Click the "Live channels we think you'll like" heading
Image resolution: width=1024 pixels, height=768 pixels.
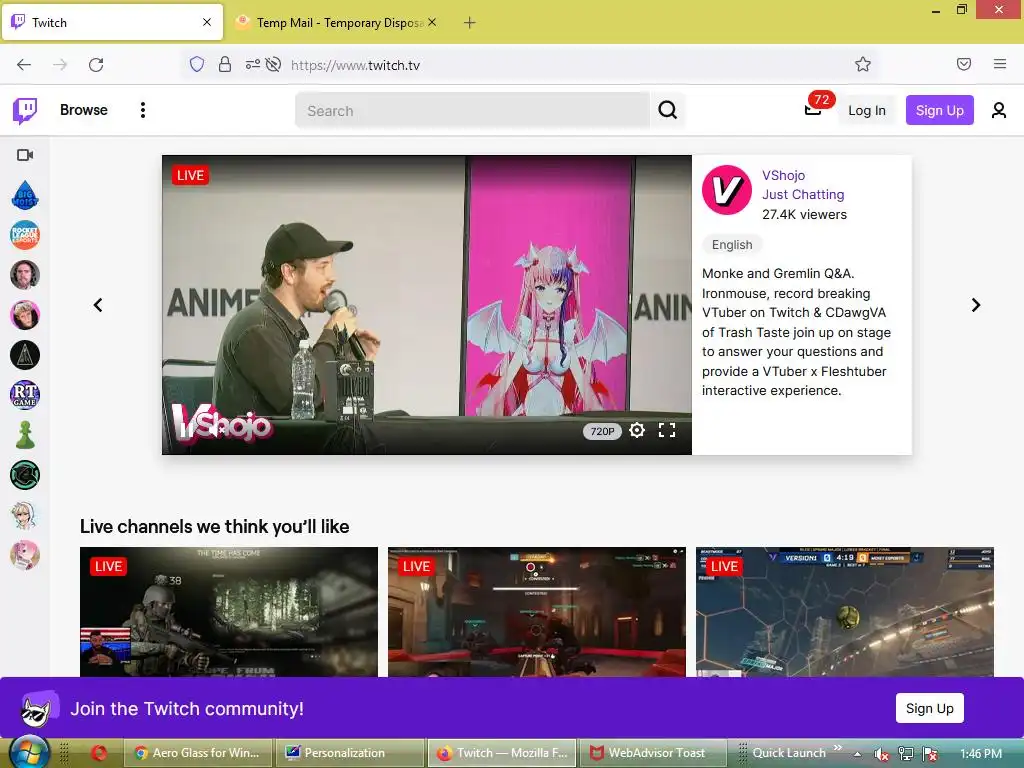coord(214,526)
